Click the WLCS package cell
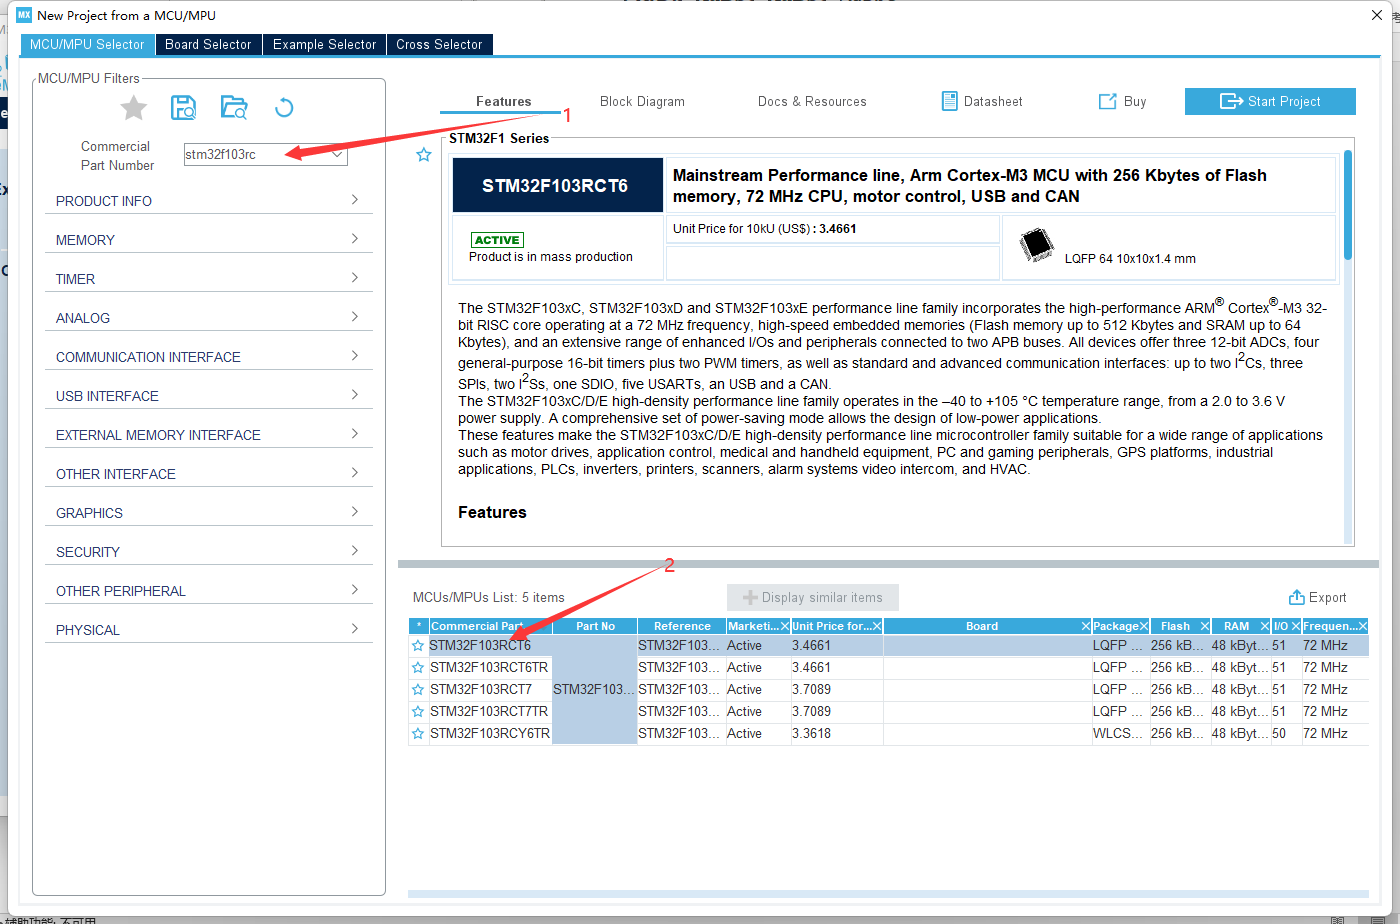 coord(1119,734)
